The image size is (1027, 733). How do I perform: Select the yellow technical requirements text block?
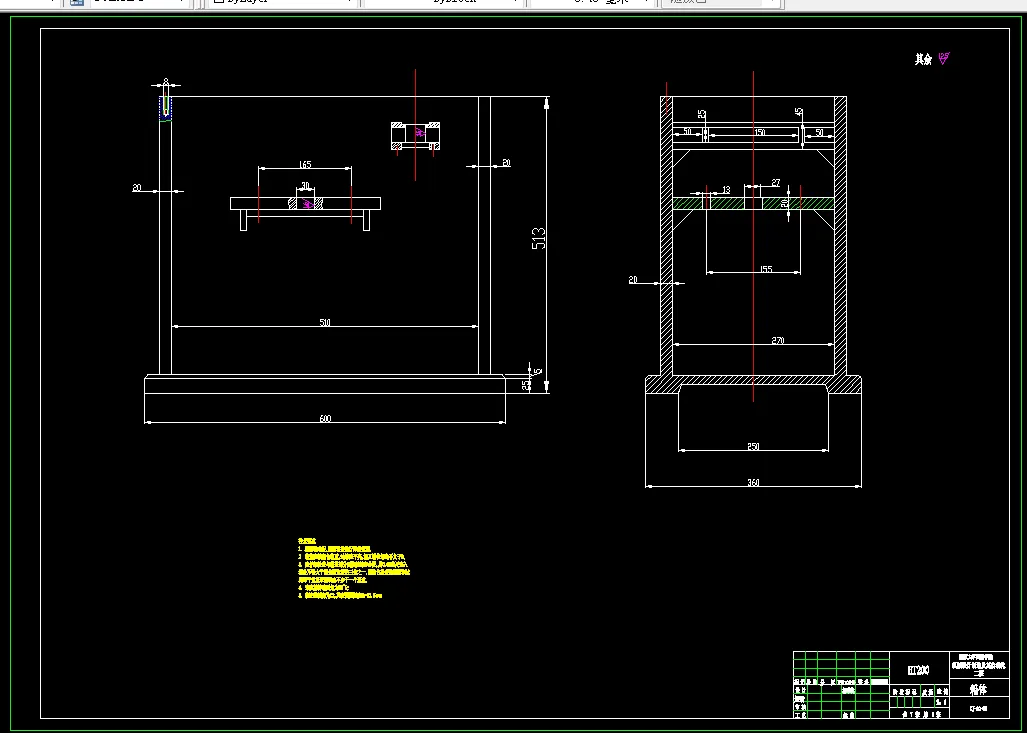tap(354, 568)
